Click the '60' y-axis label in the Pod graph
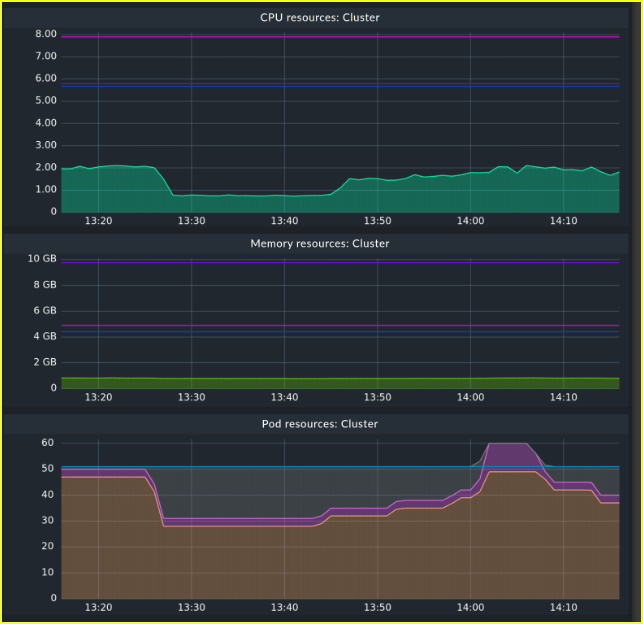The image size is (643, 624). (x=48, y=443)
